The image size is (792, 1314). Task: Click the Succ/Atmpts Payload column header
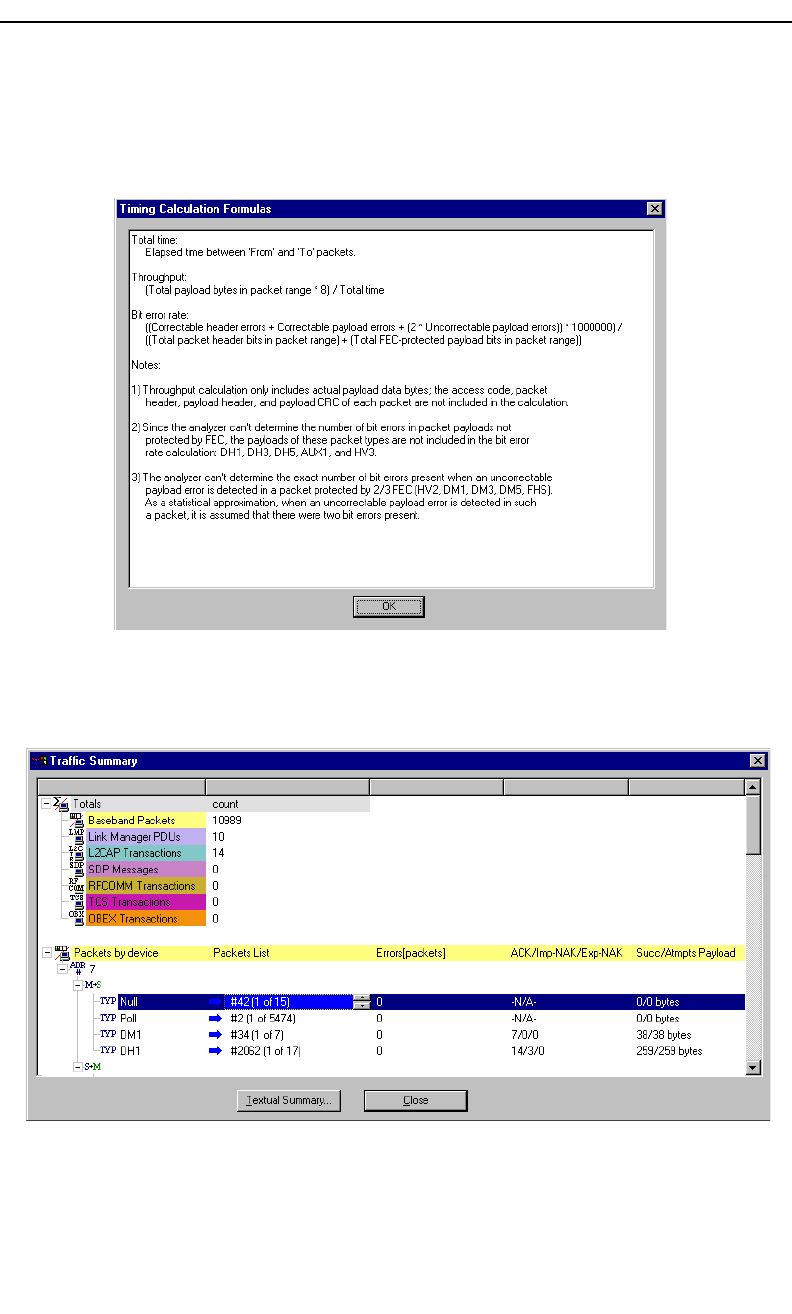[686, 953]
